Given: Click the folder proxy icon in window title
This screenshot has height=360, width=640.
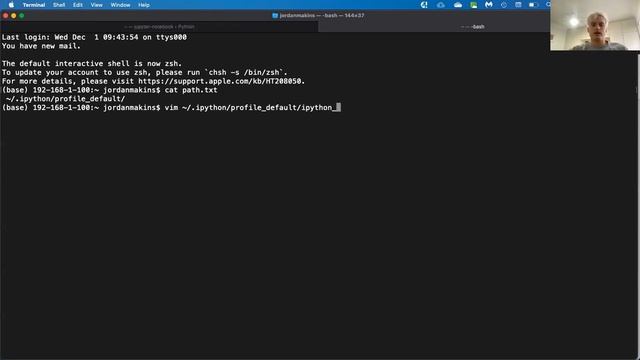Looking at the screenshot, I should tap(275, 16).
